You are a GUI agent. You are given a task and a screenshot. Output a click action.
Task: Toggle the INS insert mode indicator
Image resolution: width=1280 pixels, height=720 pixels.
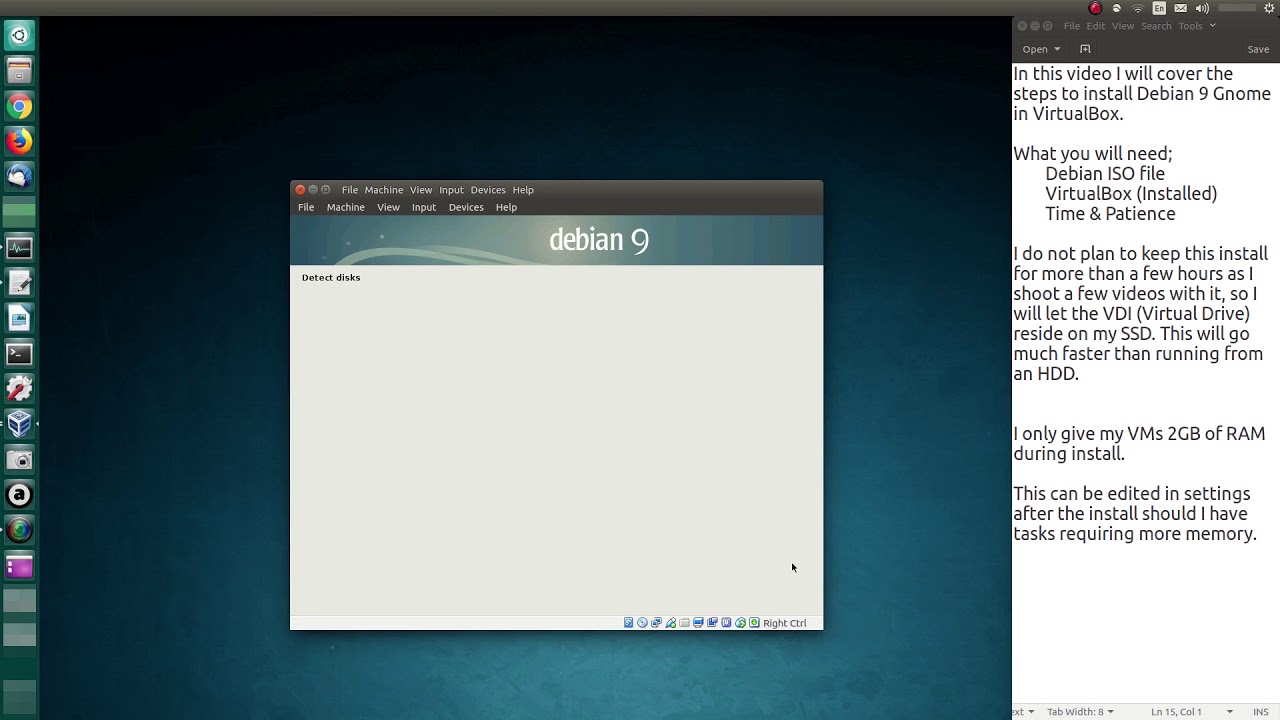tap(1261, 712)
